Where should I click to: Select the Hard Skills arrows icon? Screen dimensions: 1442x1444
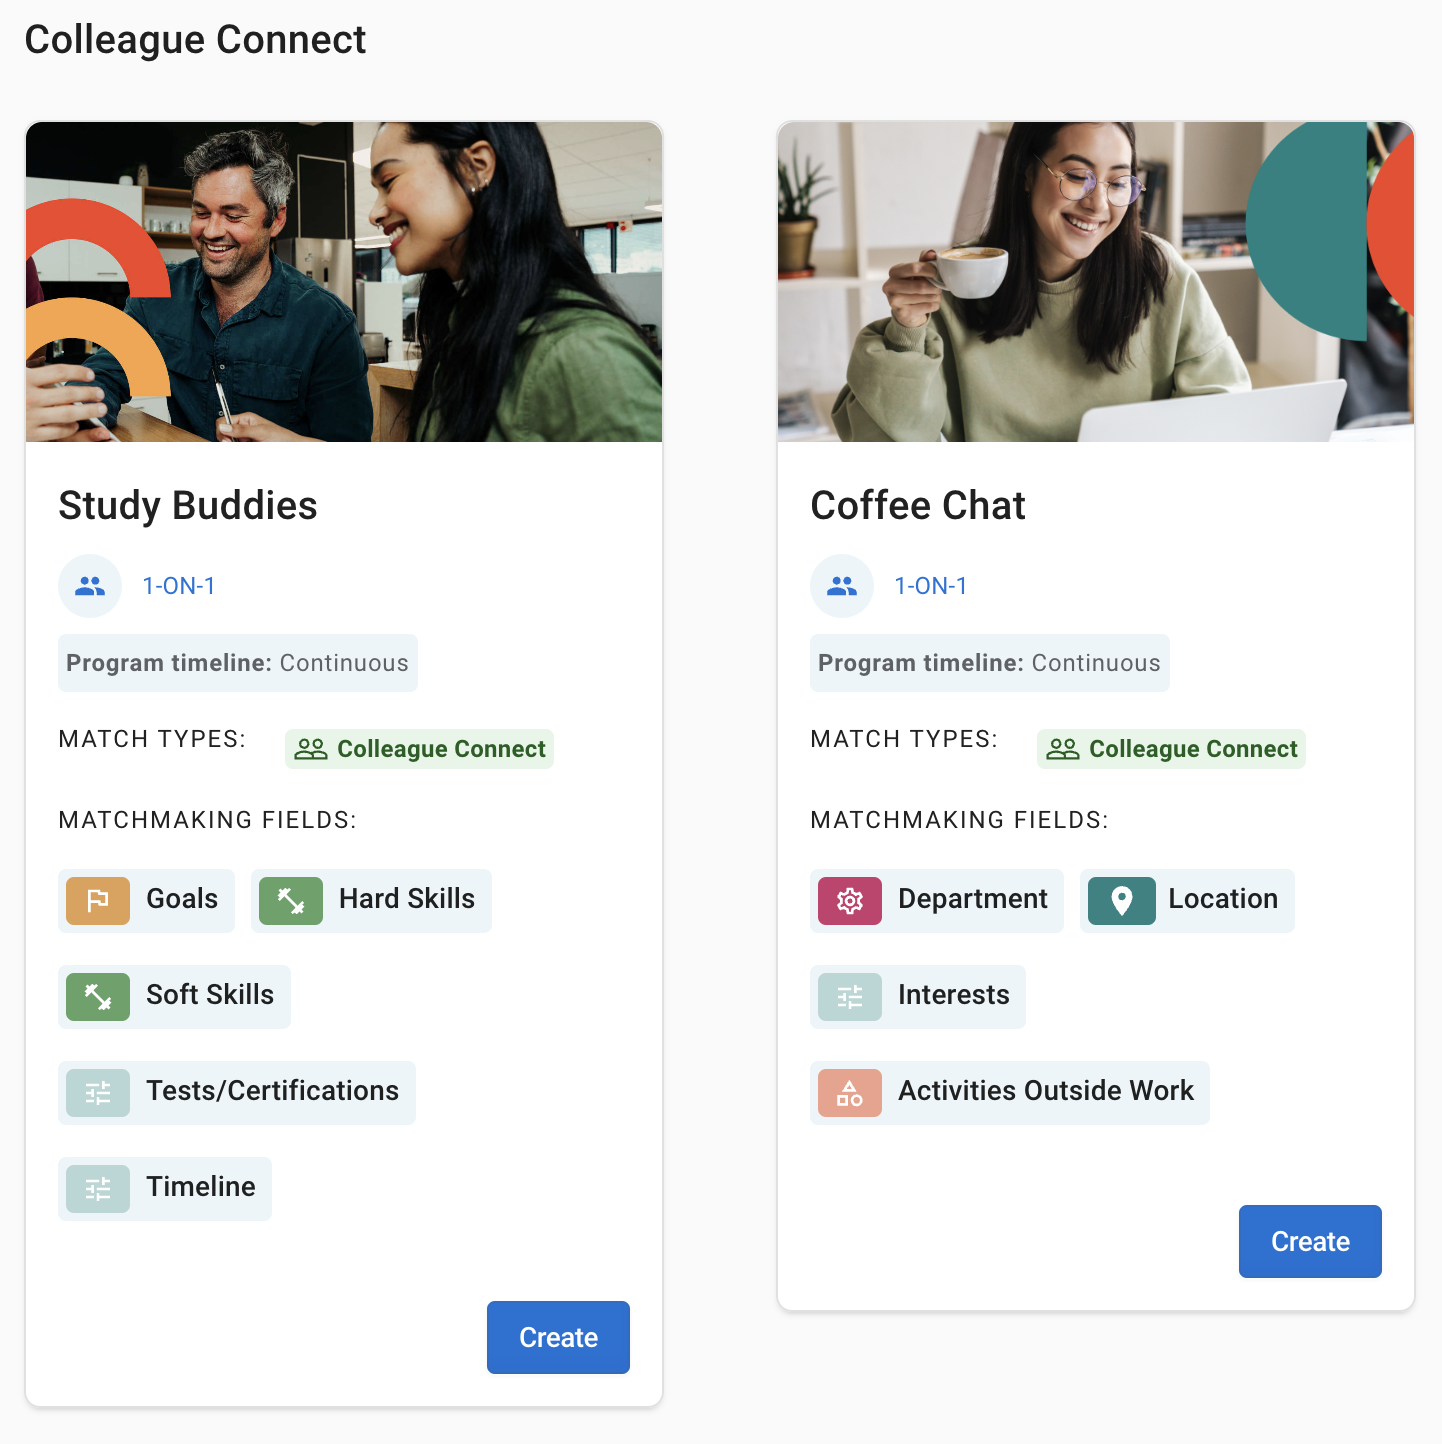coord(290,901)
